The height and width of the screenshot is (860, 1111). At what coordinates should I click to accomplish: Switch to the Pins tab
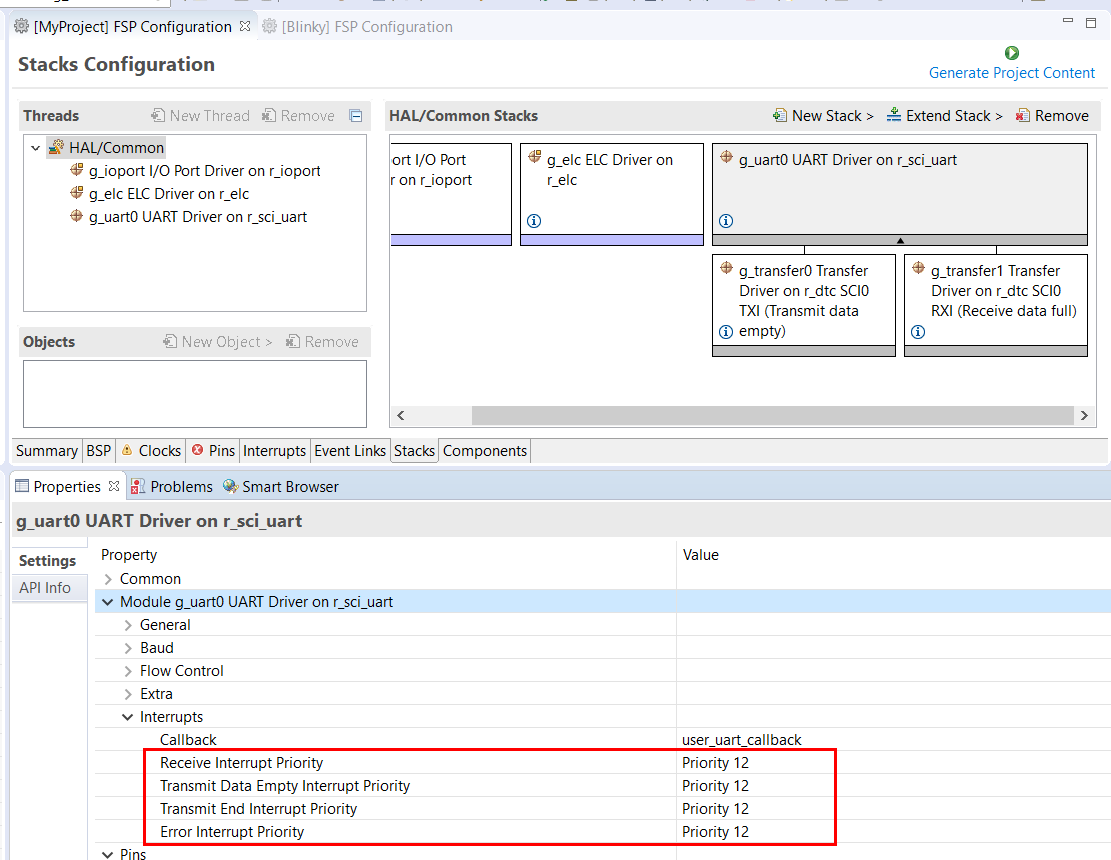[x=213, y=451]
